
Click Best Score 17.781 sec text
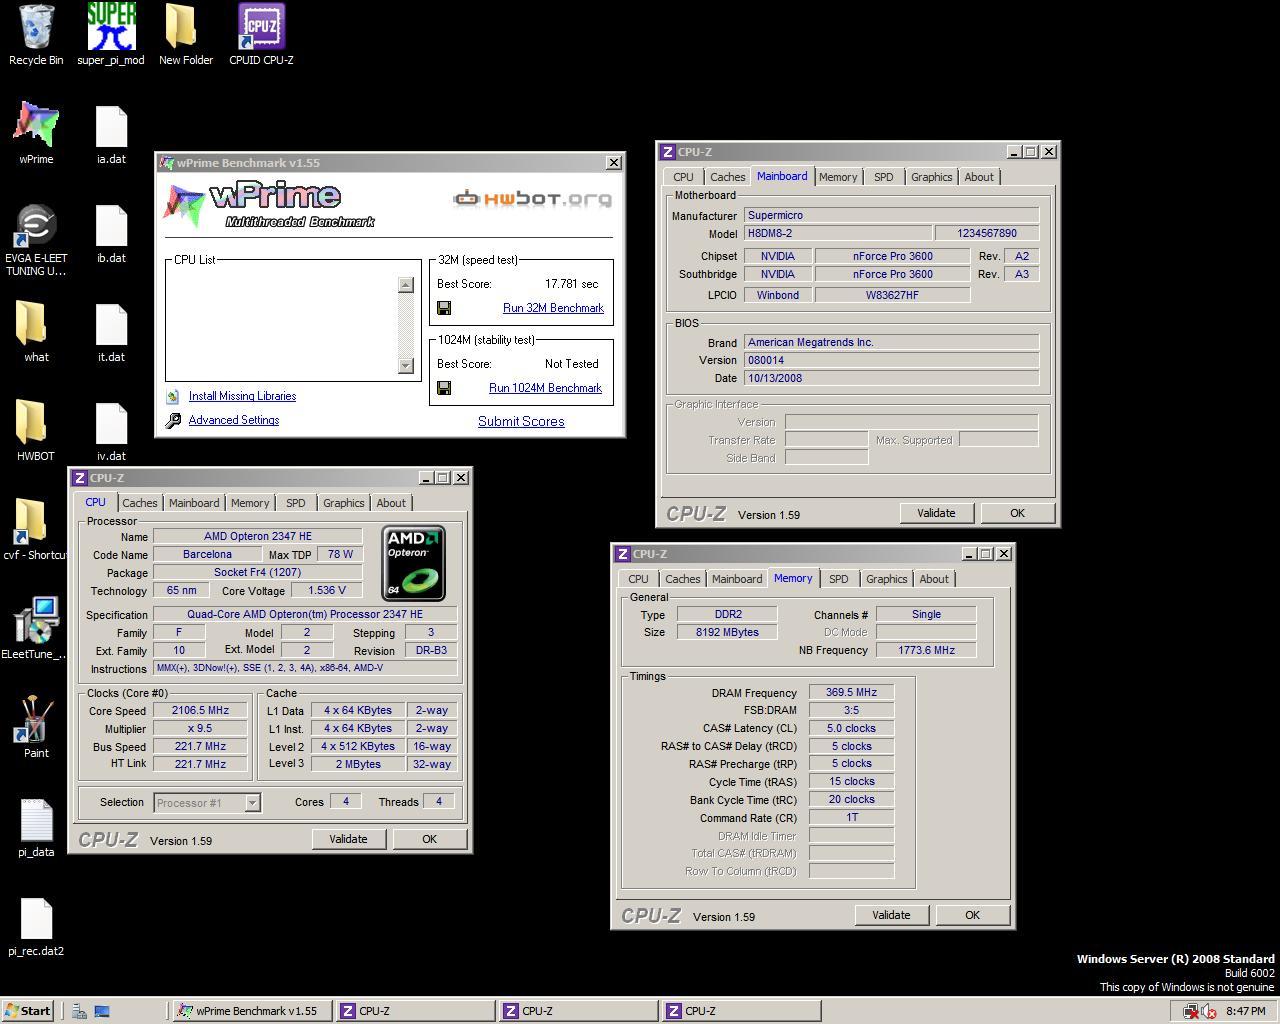(x=571, y=284)
